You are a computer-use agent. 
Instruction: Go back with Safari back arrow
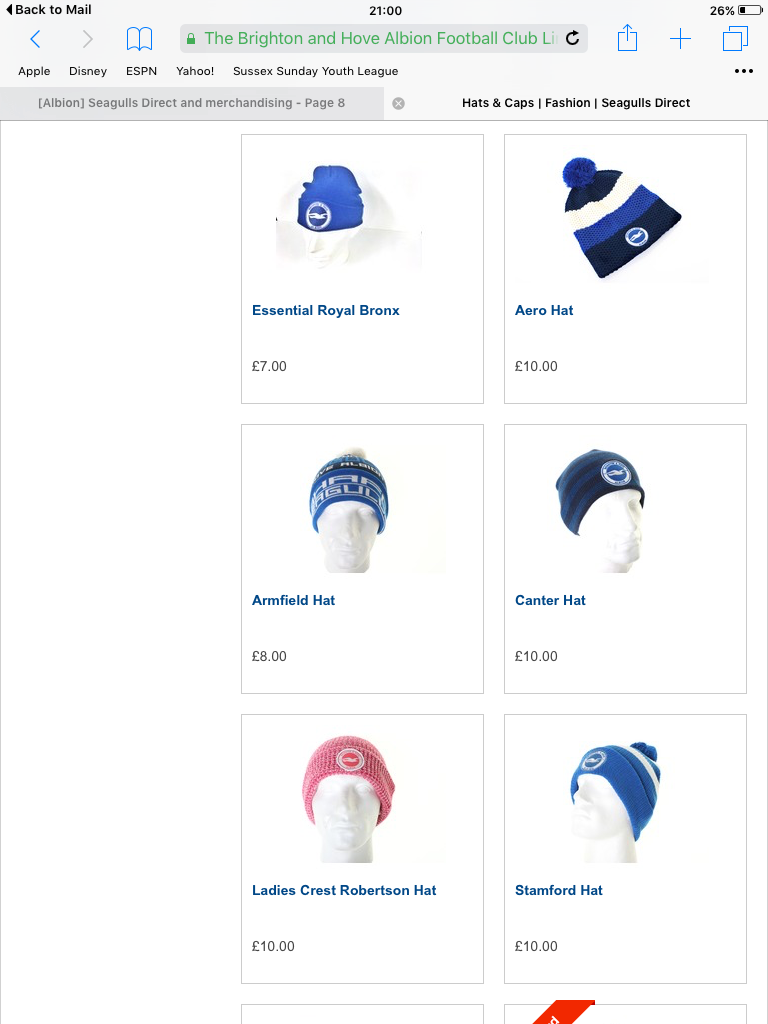[x=36, y=39]
